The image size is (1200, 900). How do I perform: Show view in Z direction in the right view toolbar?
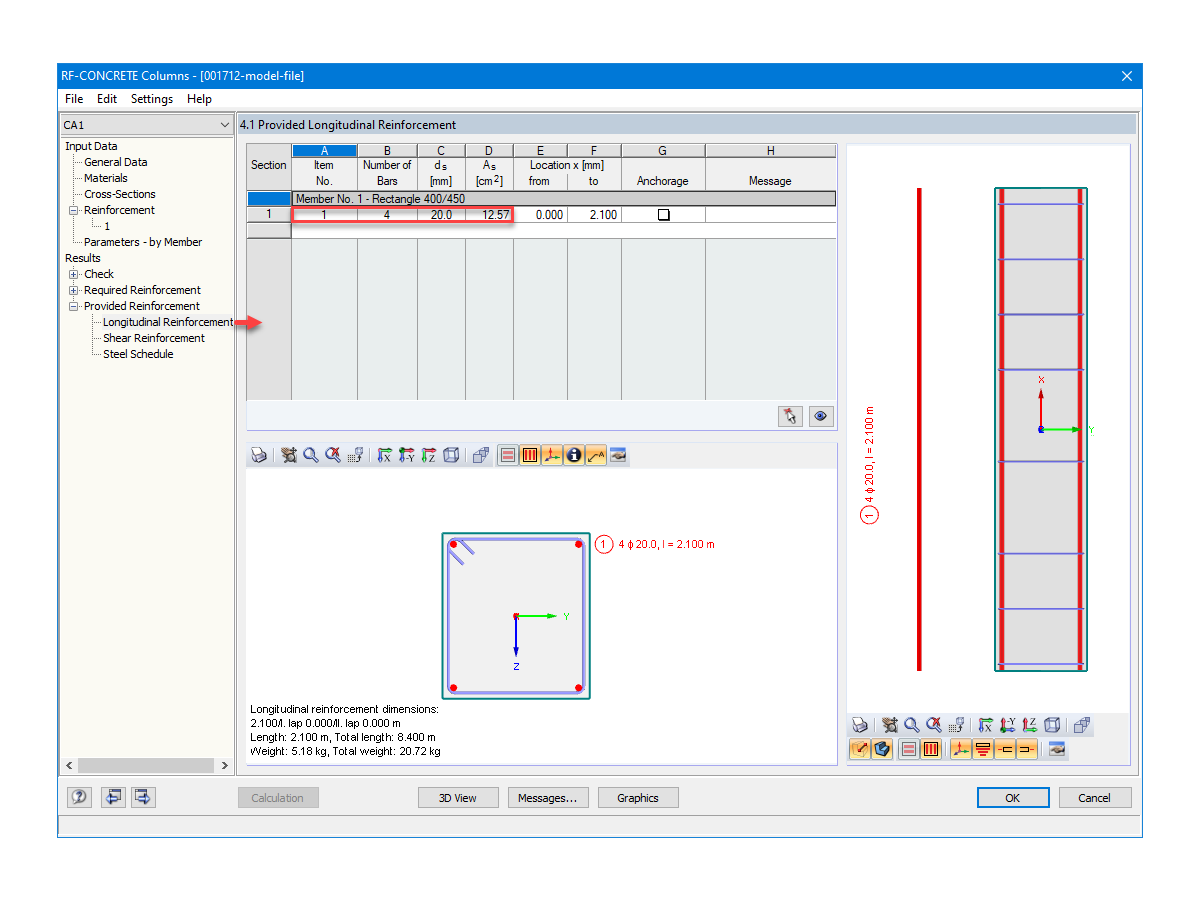[1030, 725]
